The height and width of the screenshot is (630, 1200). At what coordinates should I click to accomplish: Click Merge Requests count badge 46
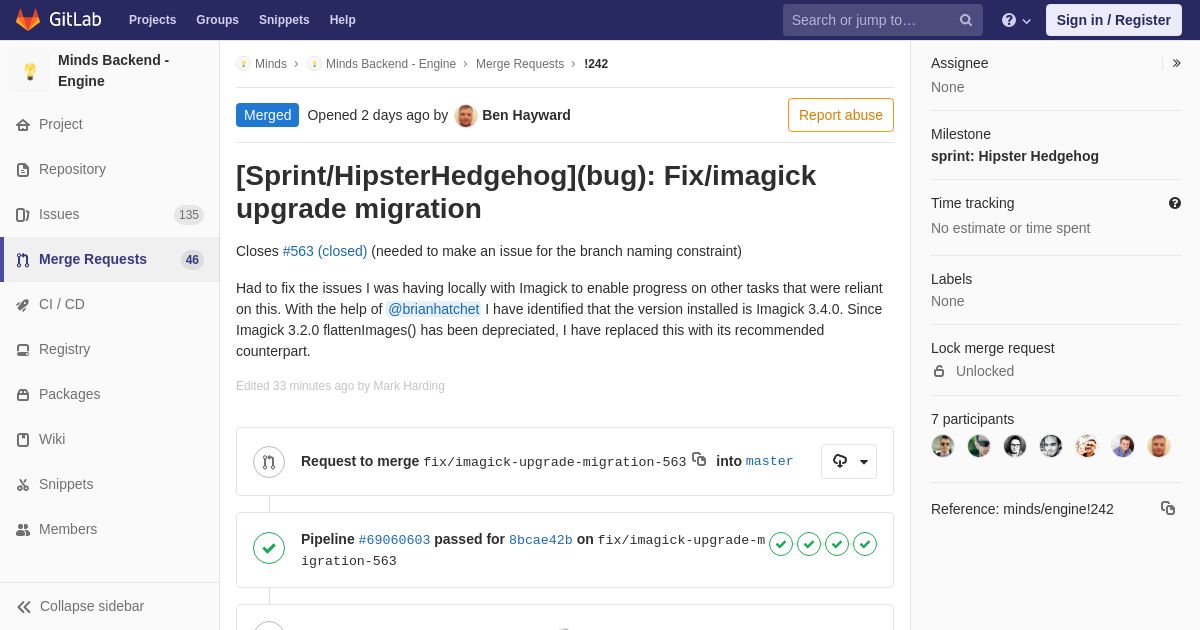click(x=192, y=260)
